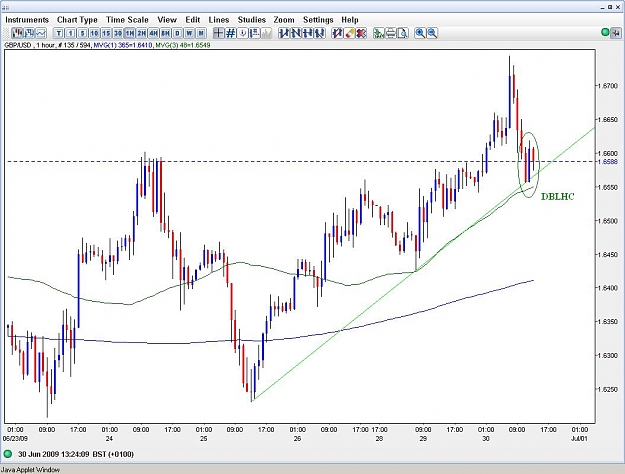Open the Help menu
This screenshot has height=474, width=625.
coord(350,20)
